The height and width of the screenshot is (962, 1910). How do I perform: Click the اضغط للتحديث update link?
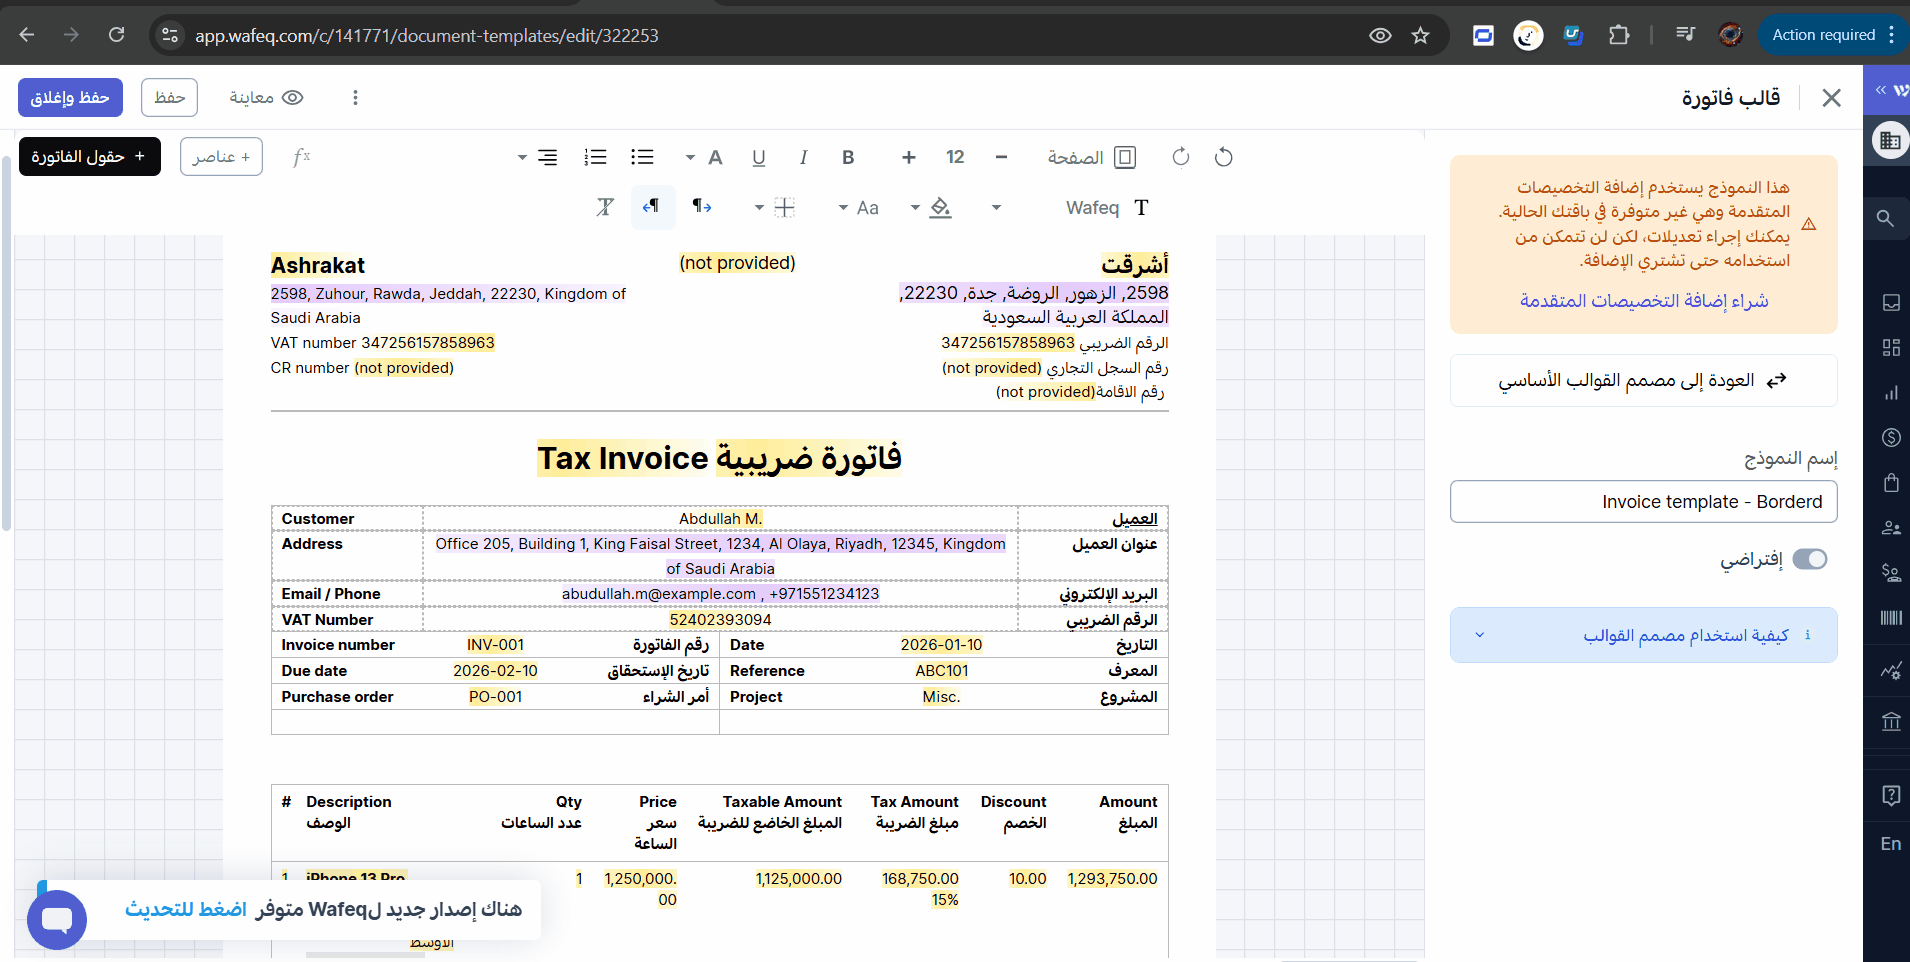[185, 908]
